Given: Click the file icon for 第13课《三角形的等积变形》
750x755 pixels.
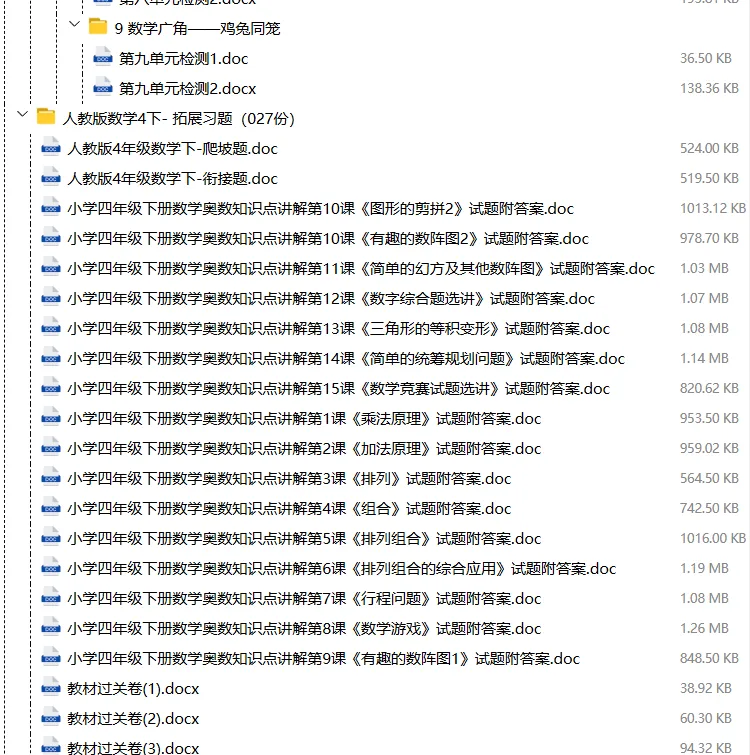Looking at the screenshot, I should [51, 326].
